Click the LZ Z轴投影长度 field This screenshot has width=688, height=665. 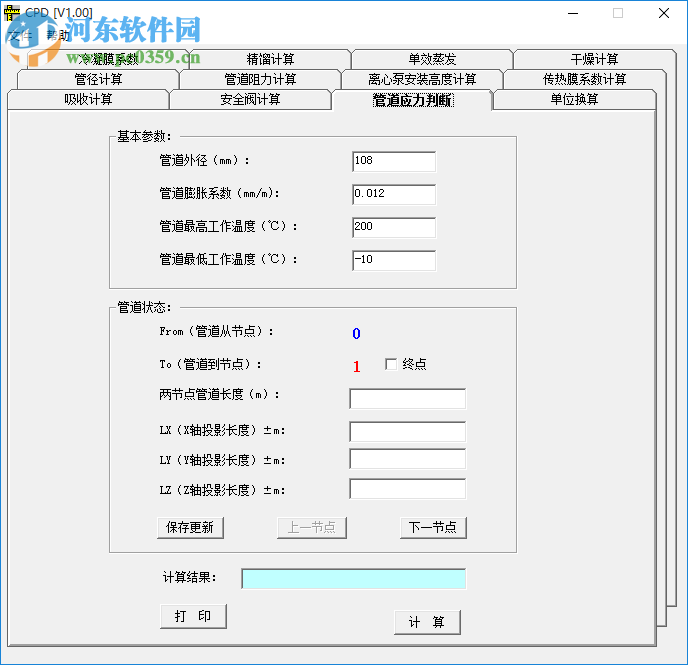pyautogui.click(x=408, y=489)
